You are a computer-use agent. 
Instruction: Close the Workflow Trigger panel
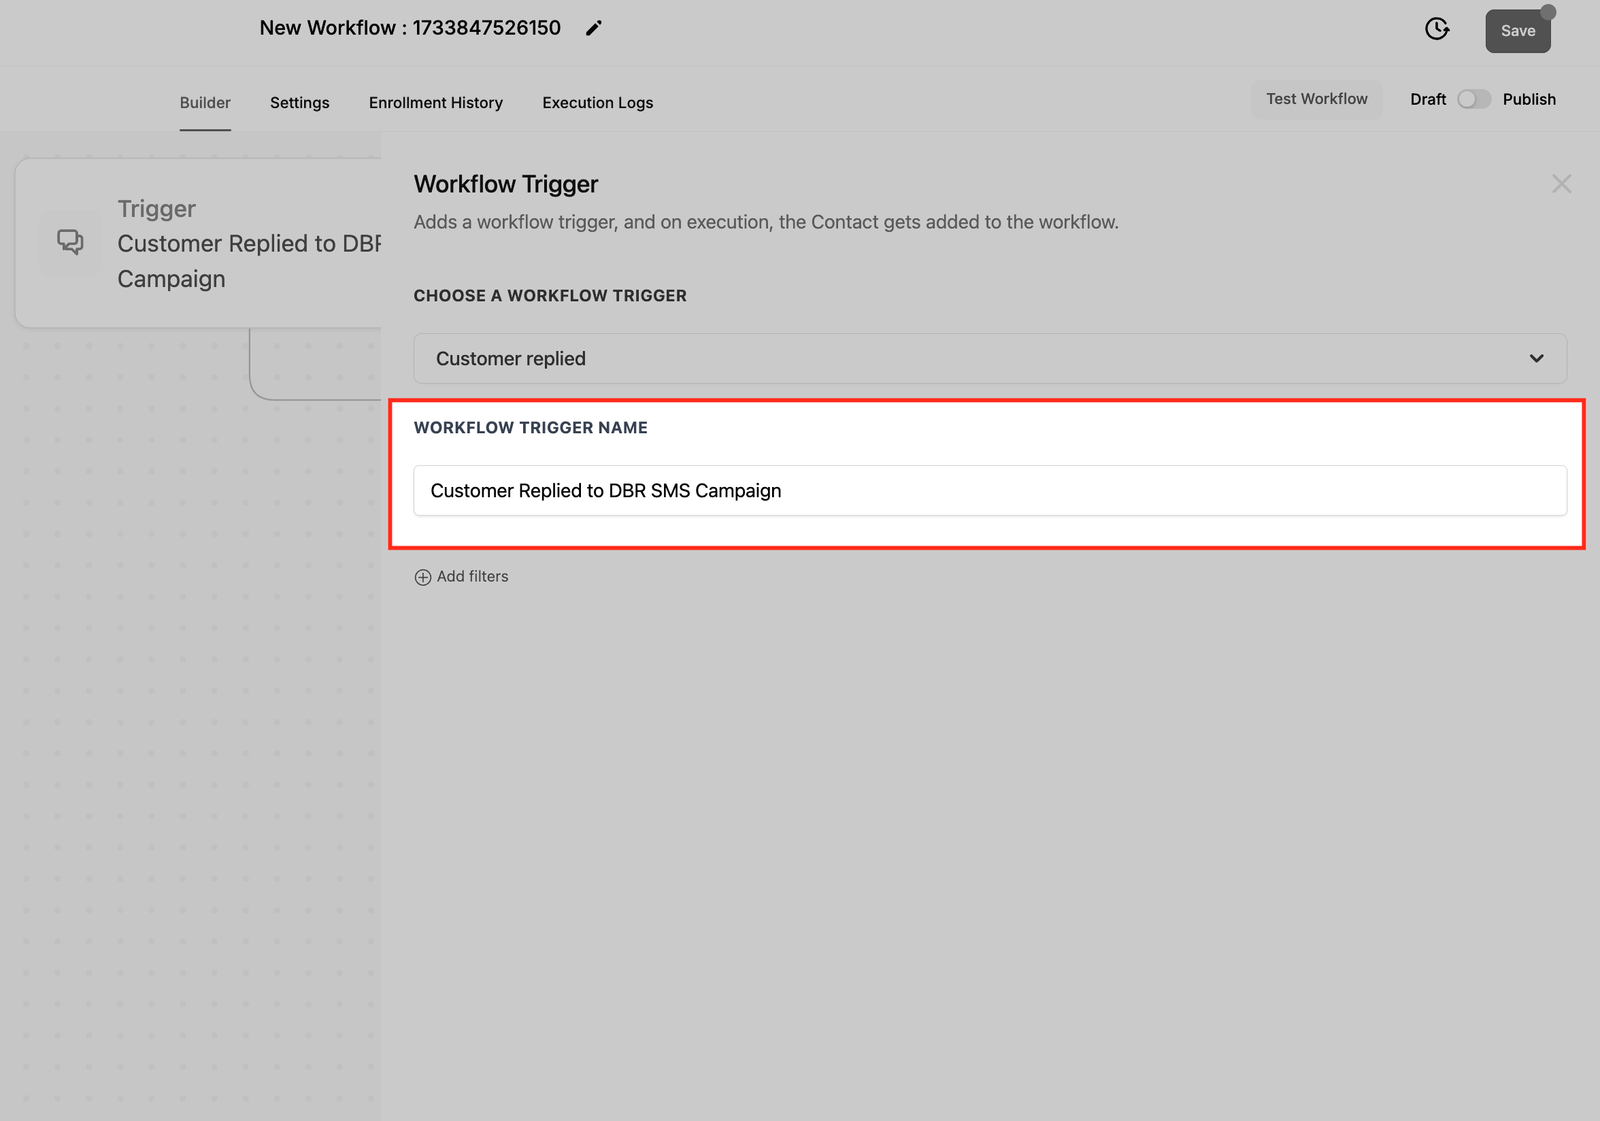[1561, 184]
